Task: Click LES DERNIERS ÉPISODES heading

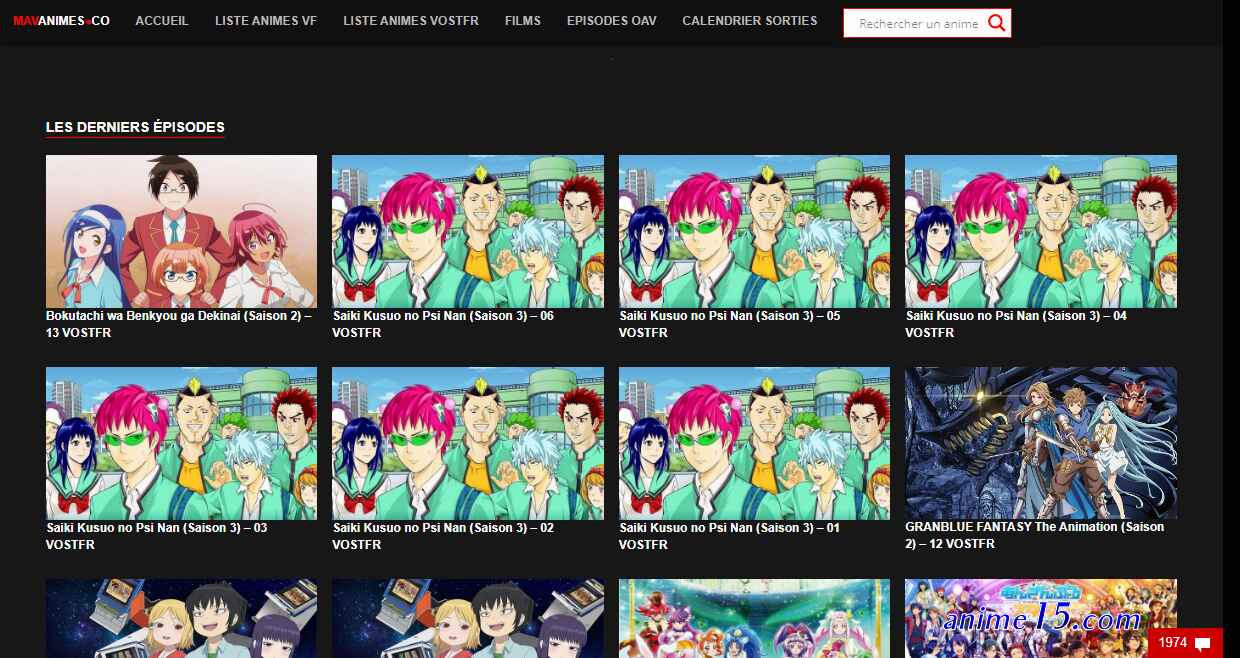Action: 135,127
